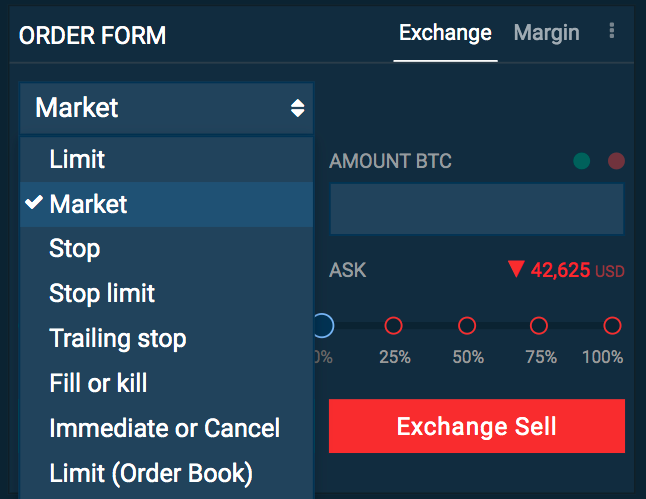Viewport: 646px width, 499px height.
Task: Focus the Amount BTC input field
Action: click(477, 209)
